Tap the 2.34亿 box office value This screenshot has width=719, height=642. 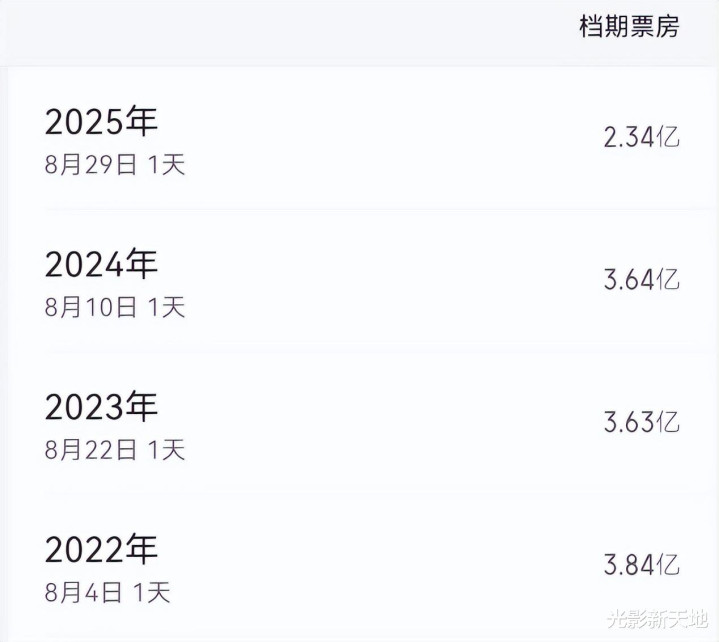click(641, 137)
